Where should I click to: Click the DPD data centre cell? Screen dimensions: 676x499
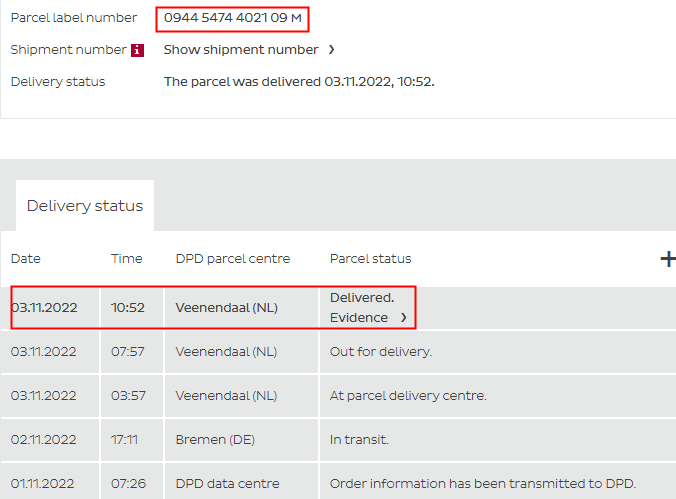pyautogui.click(x=226, y=484)
